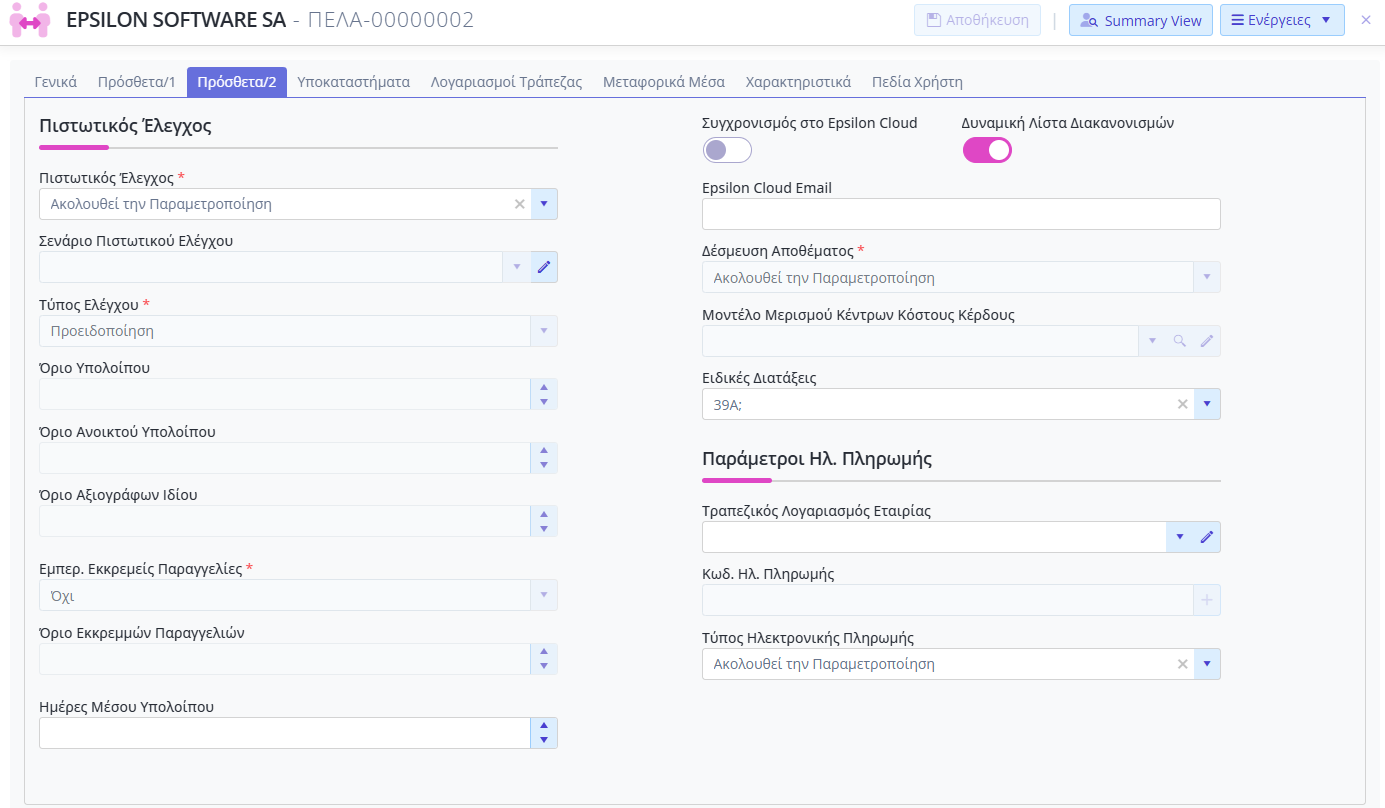Click the pencil icon beside Σενάριο Πιστωτικού Ελέγχου
The width and height of the screenshot is (1385, 808).
click(544, 267)
